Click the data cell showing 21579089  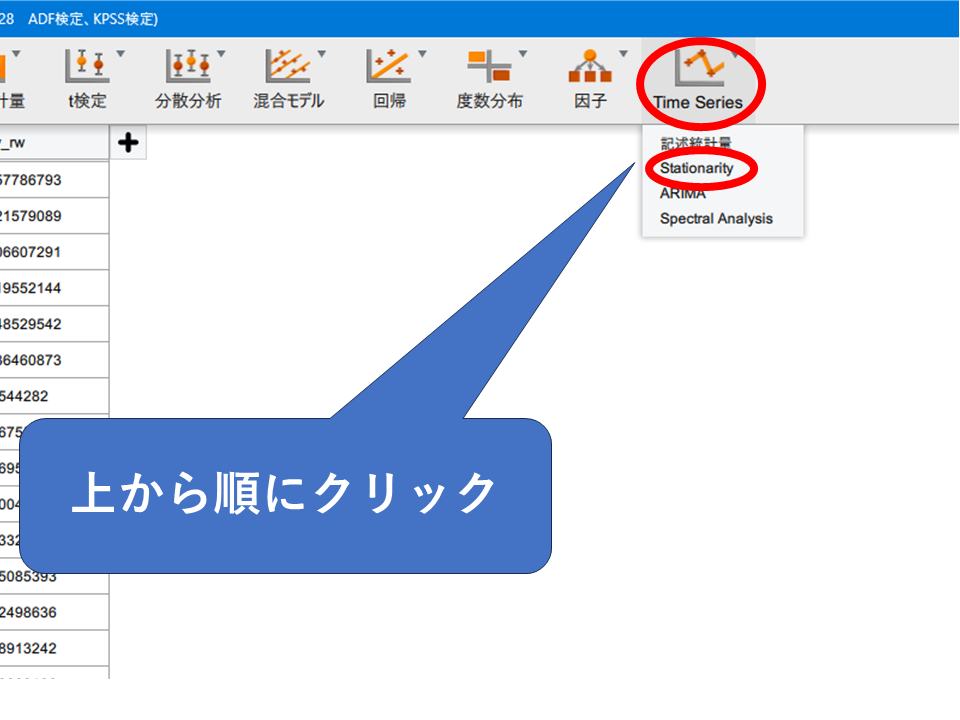[x=50, y=216]
